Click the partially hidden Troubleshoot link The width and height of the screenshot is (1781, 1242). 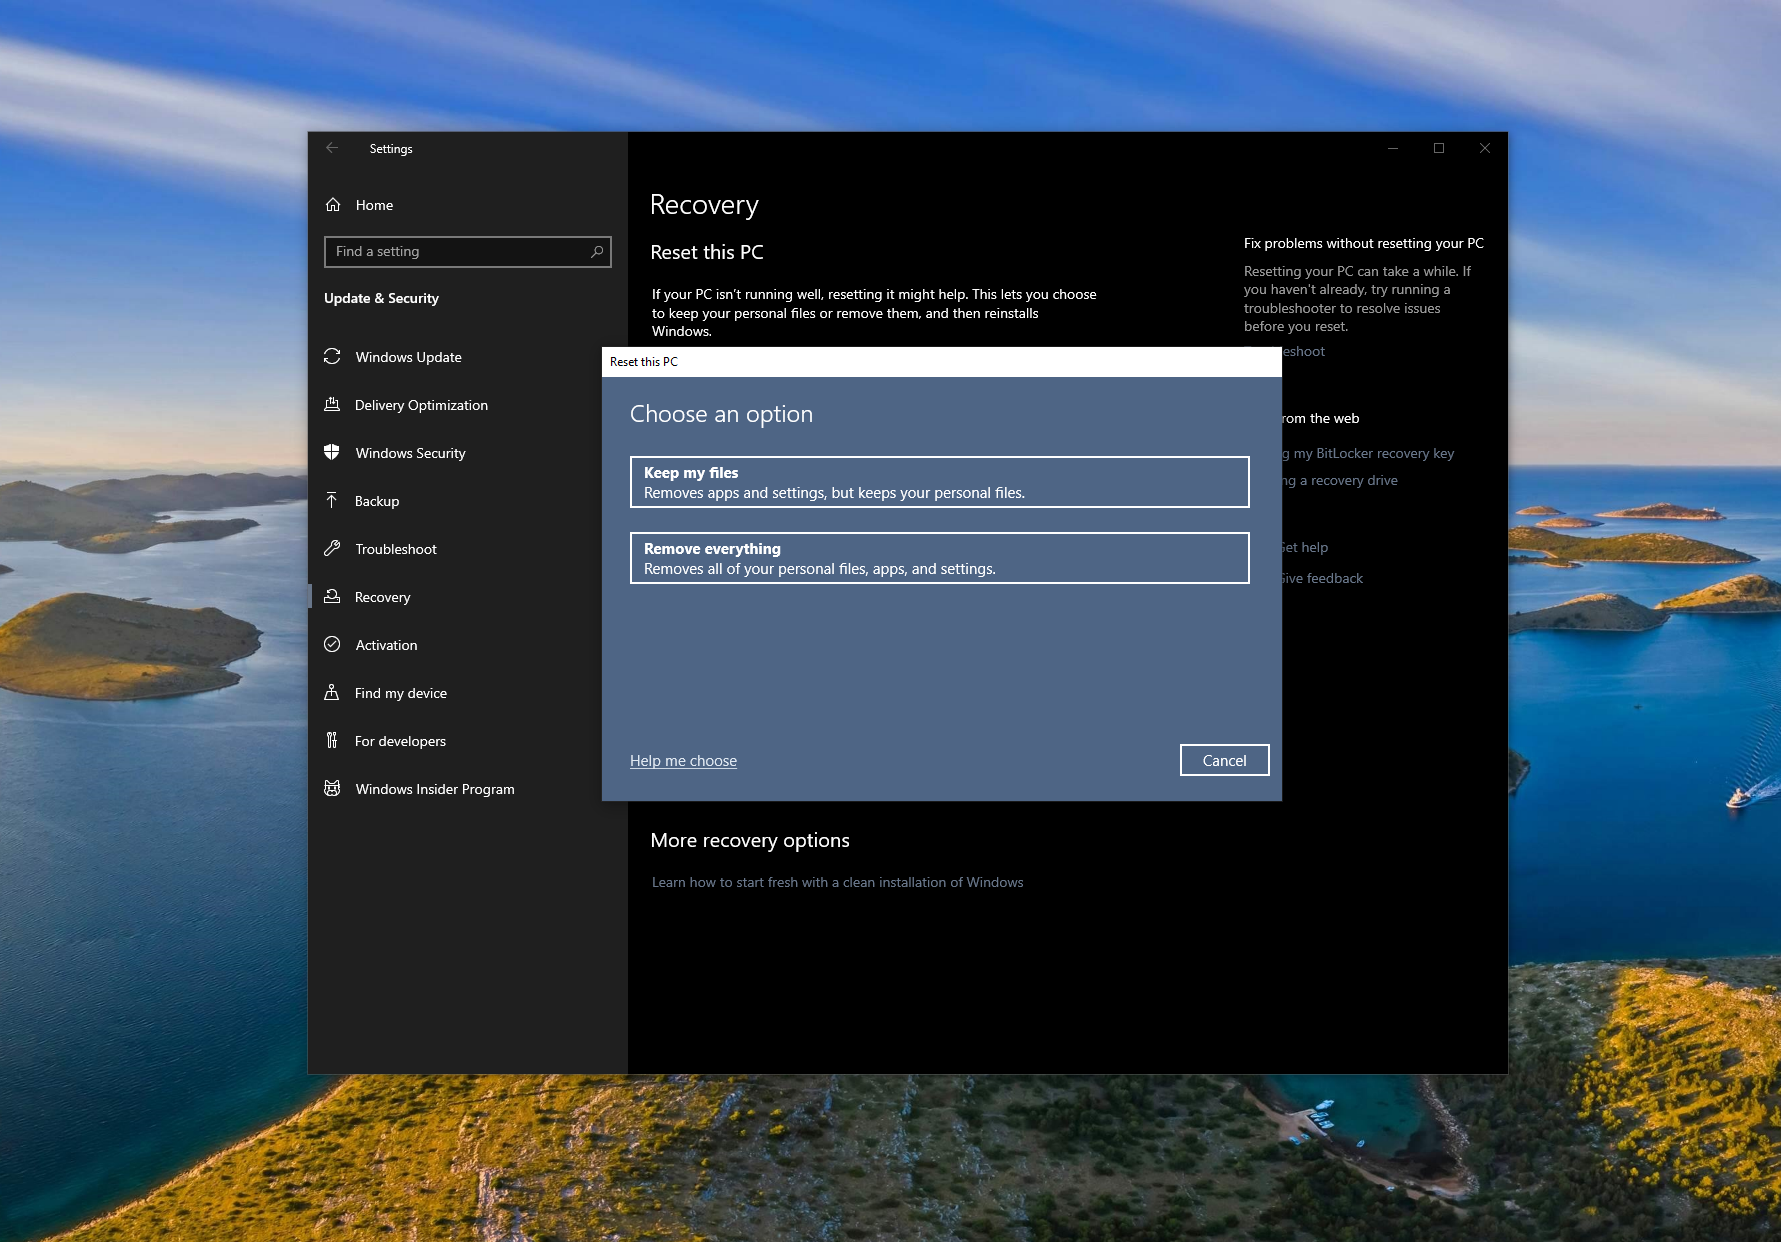point(1304,351)
